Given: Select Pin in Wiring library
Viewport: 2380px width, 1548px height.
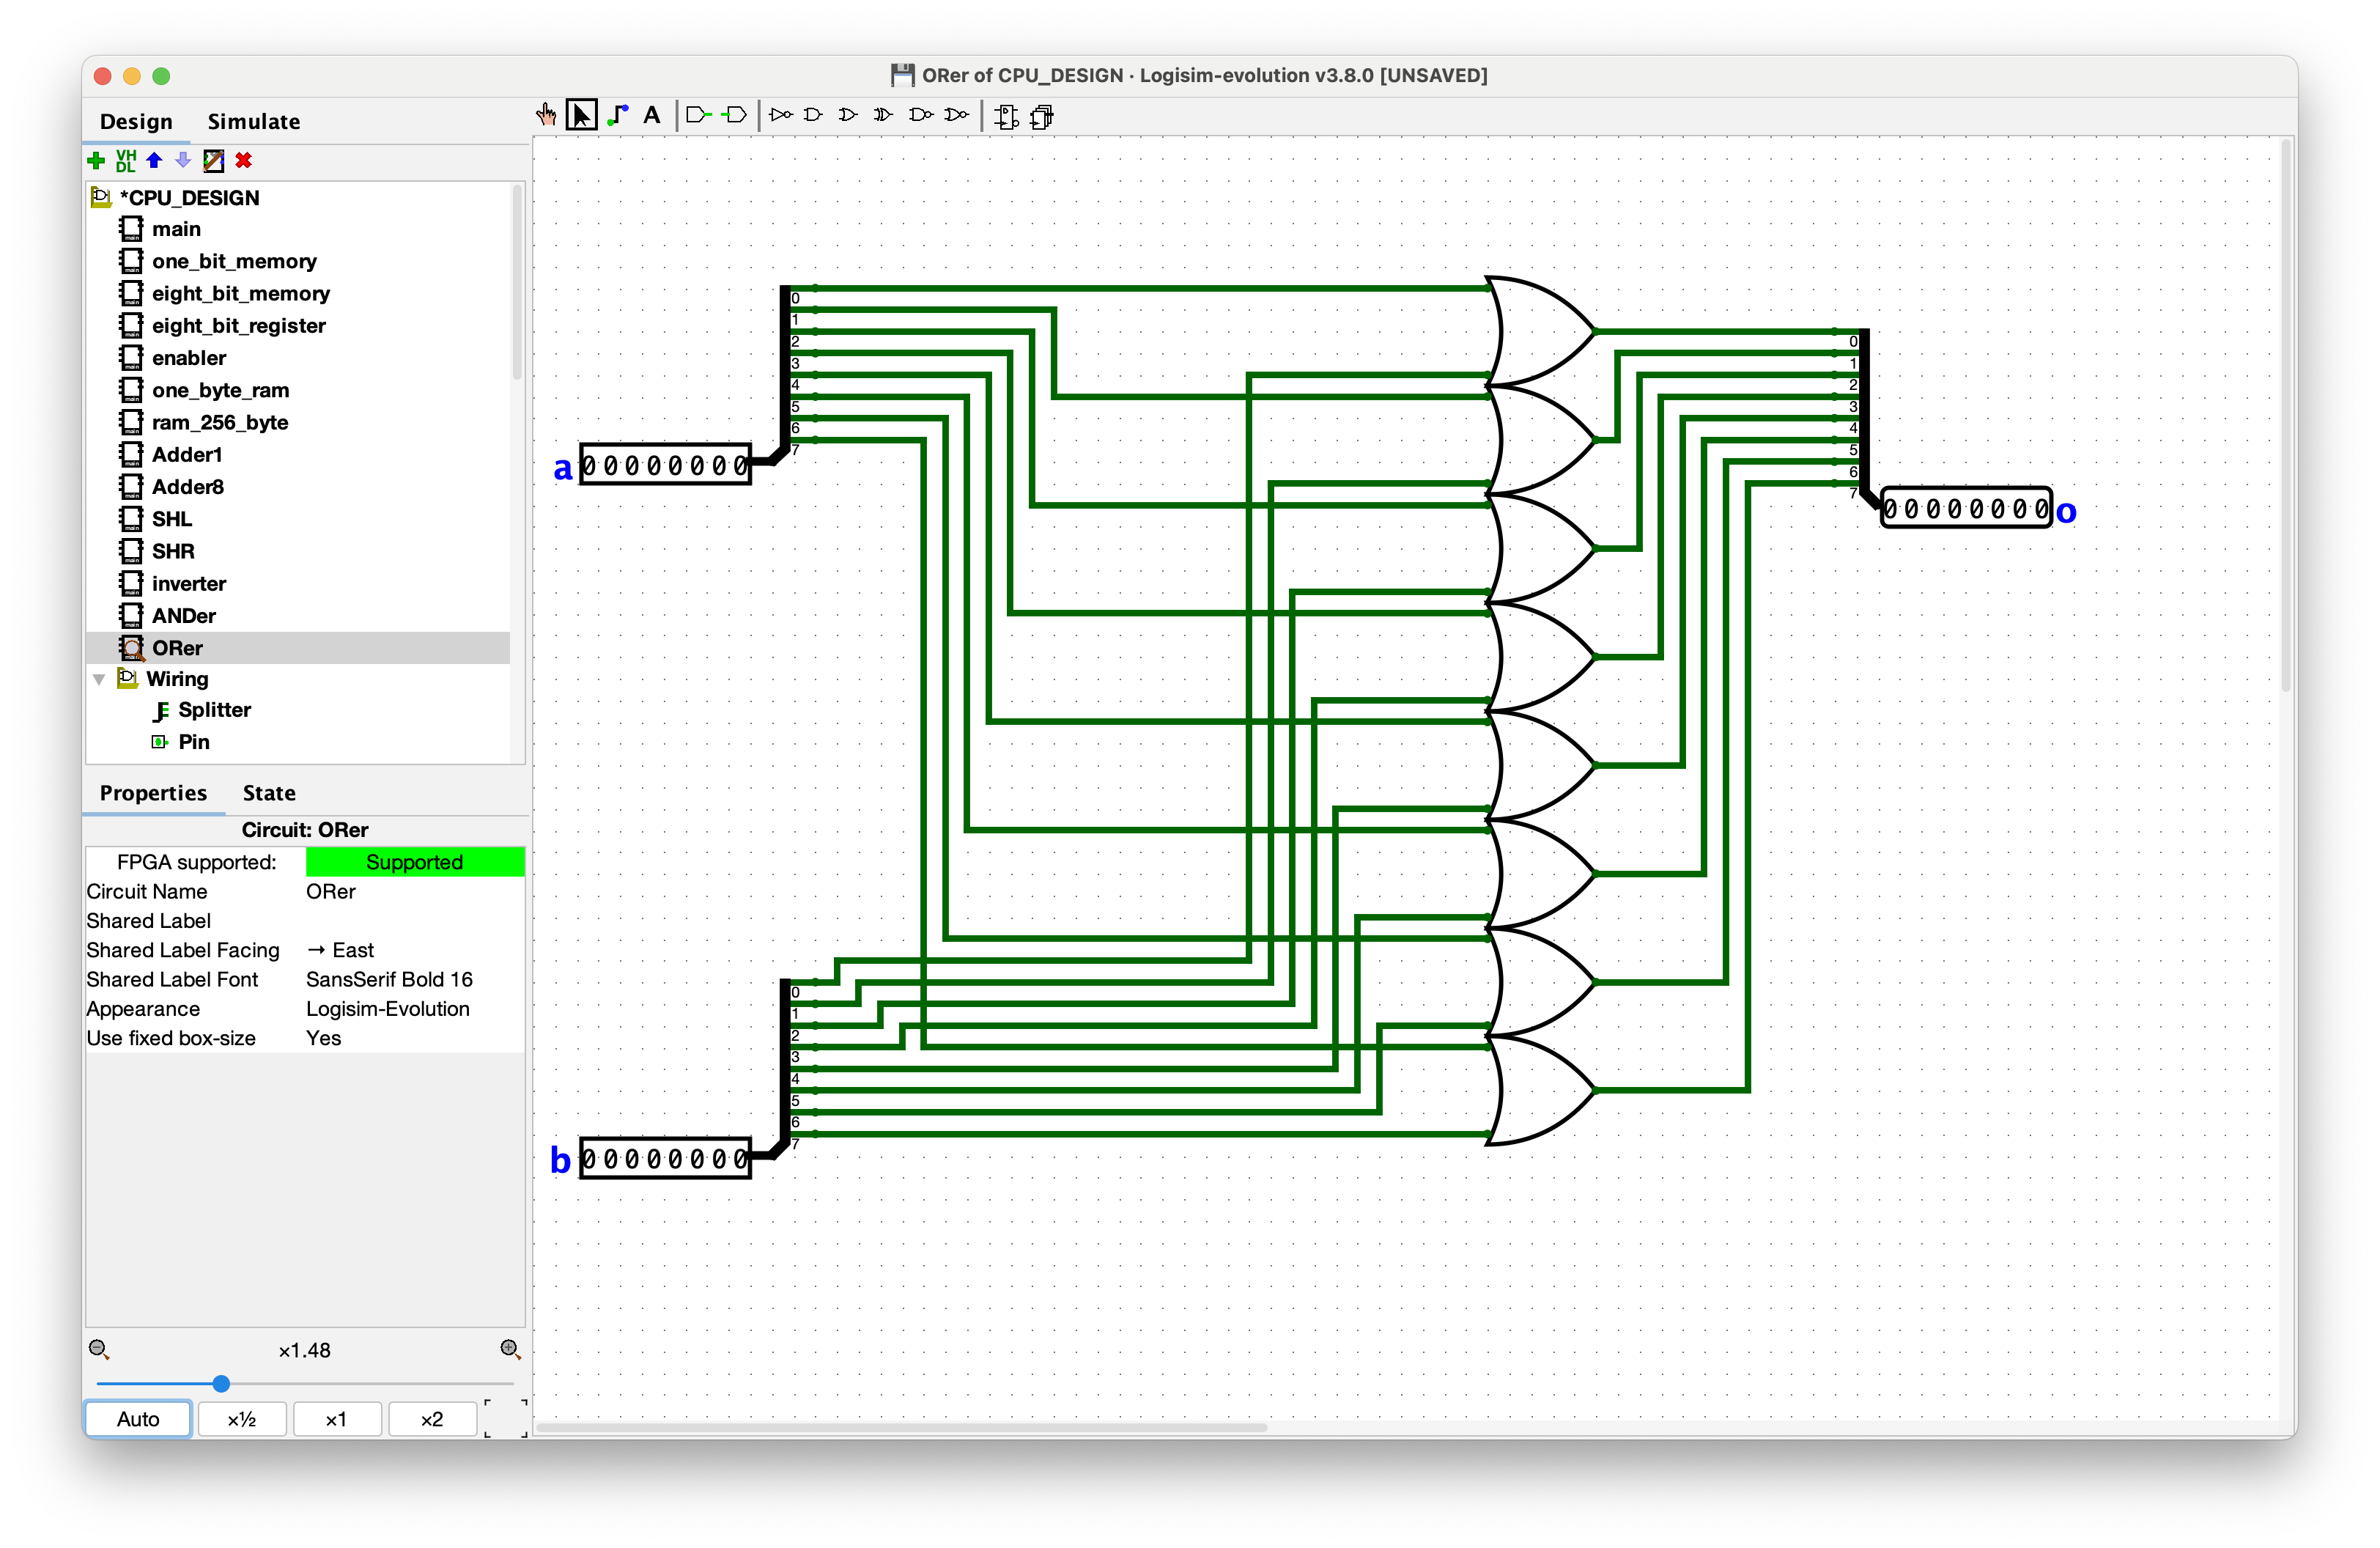Looking at the screenshot, I should coord(194,742).
